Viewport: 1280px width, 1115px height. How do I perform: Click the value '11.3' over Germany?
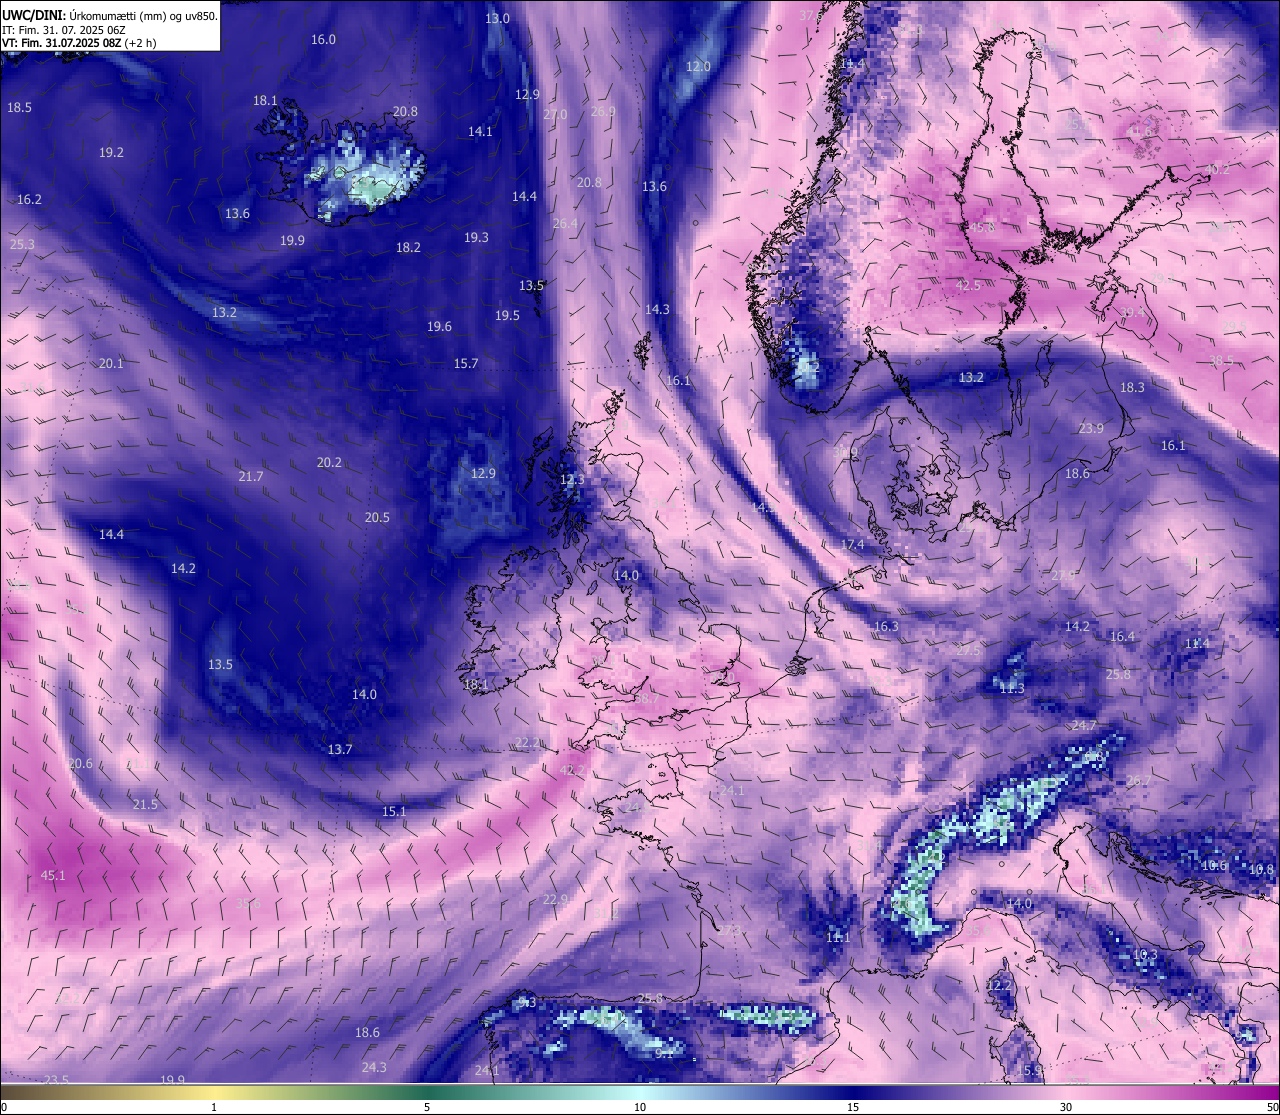point(1012,688)
